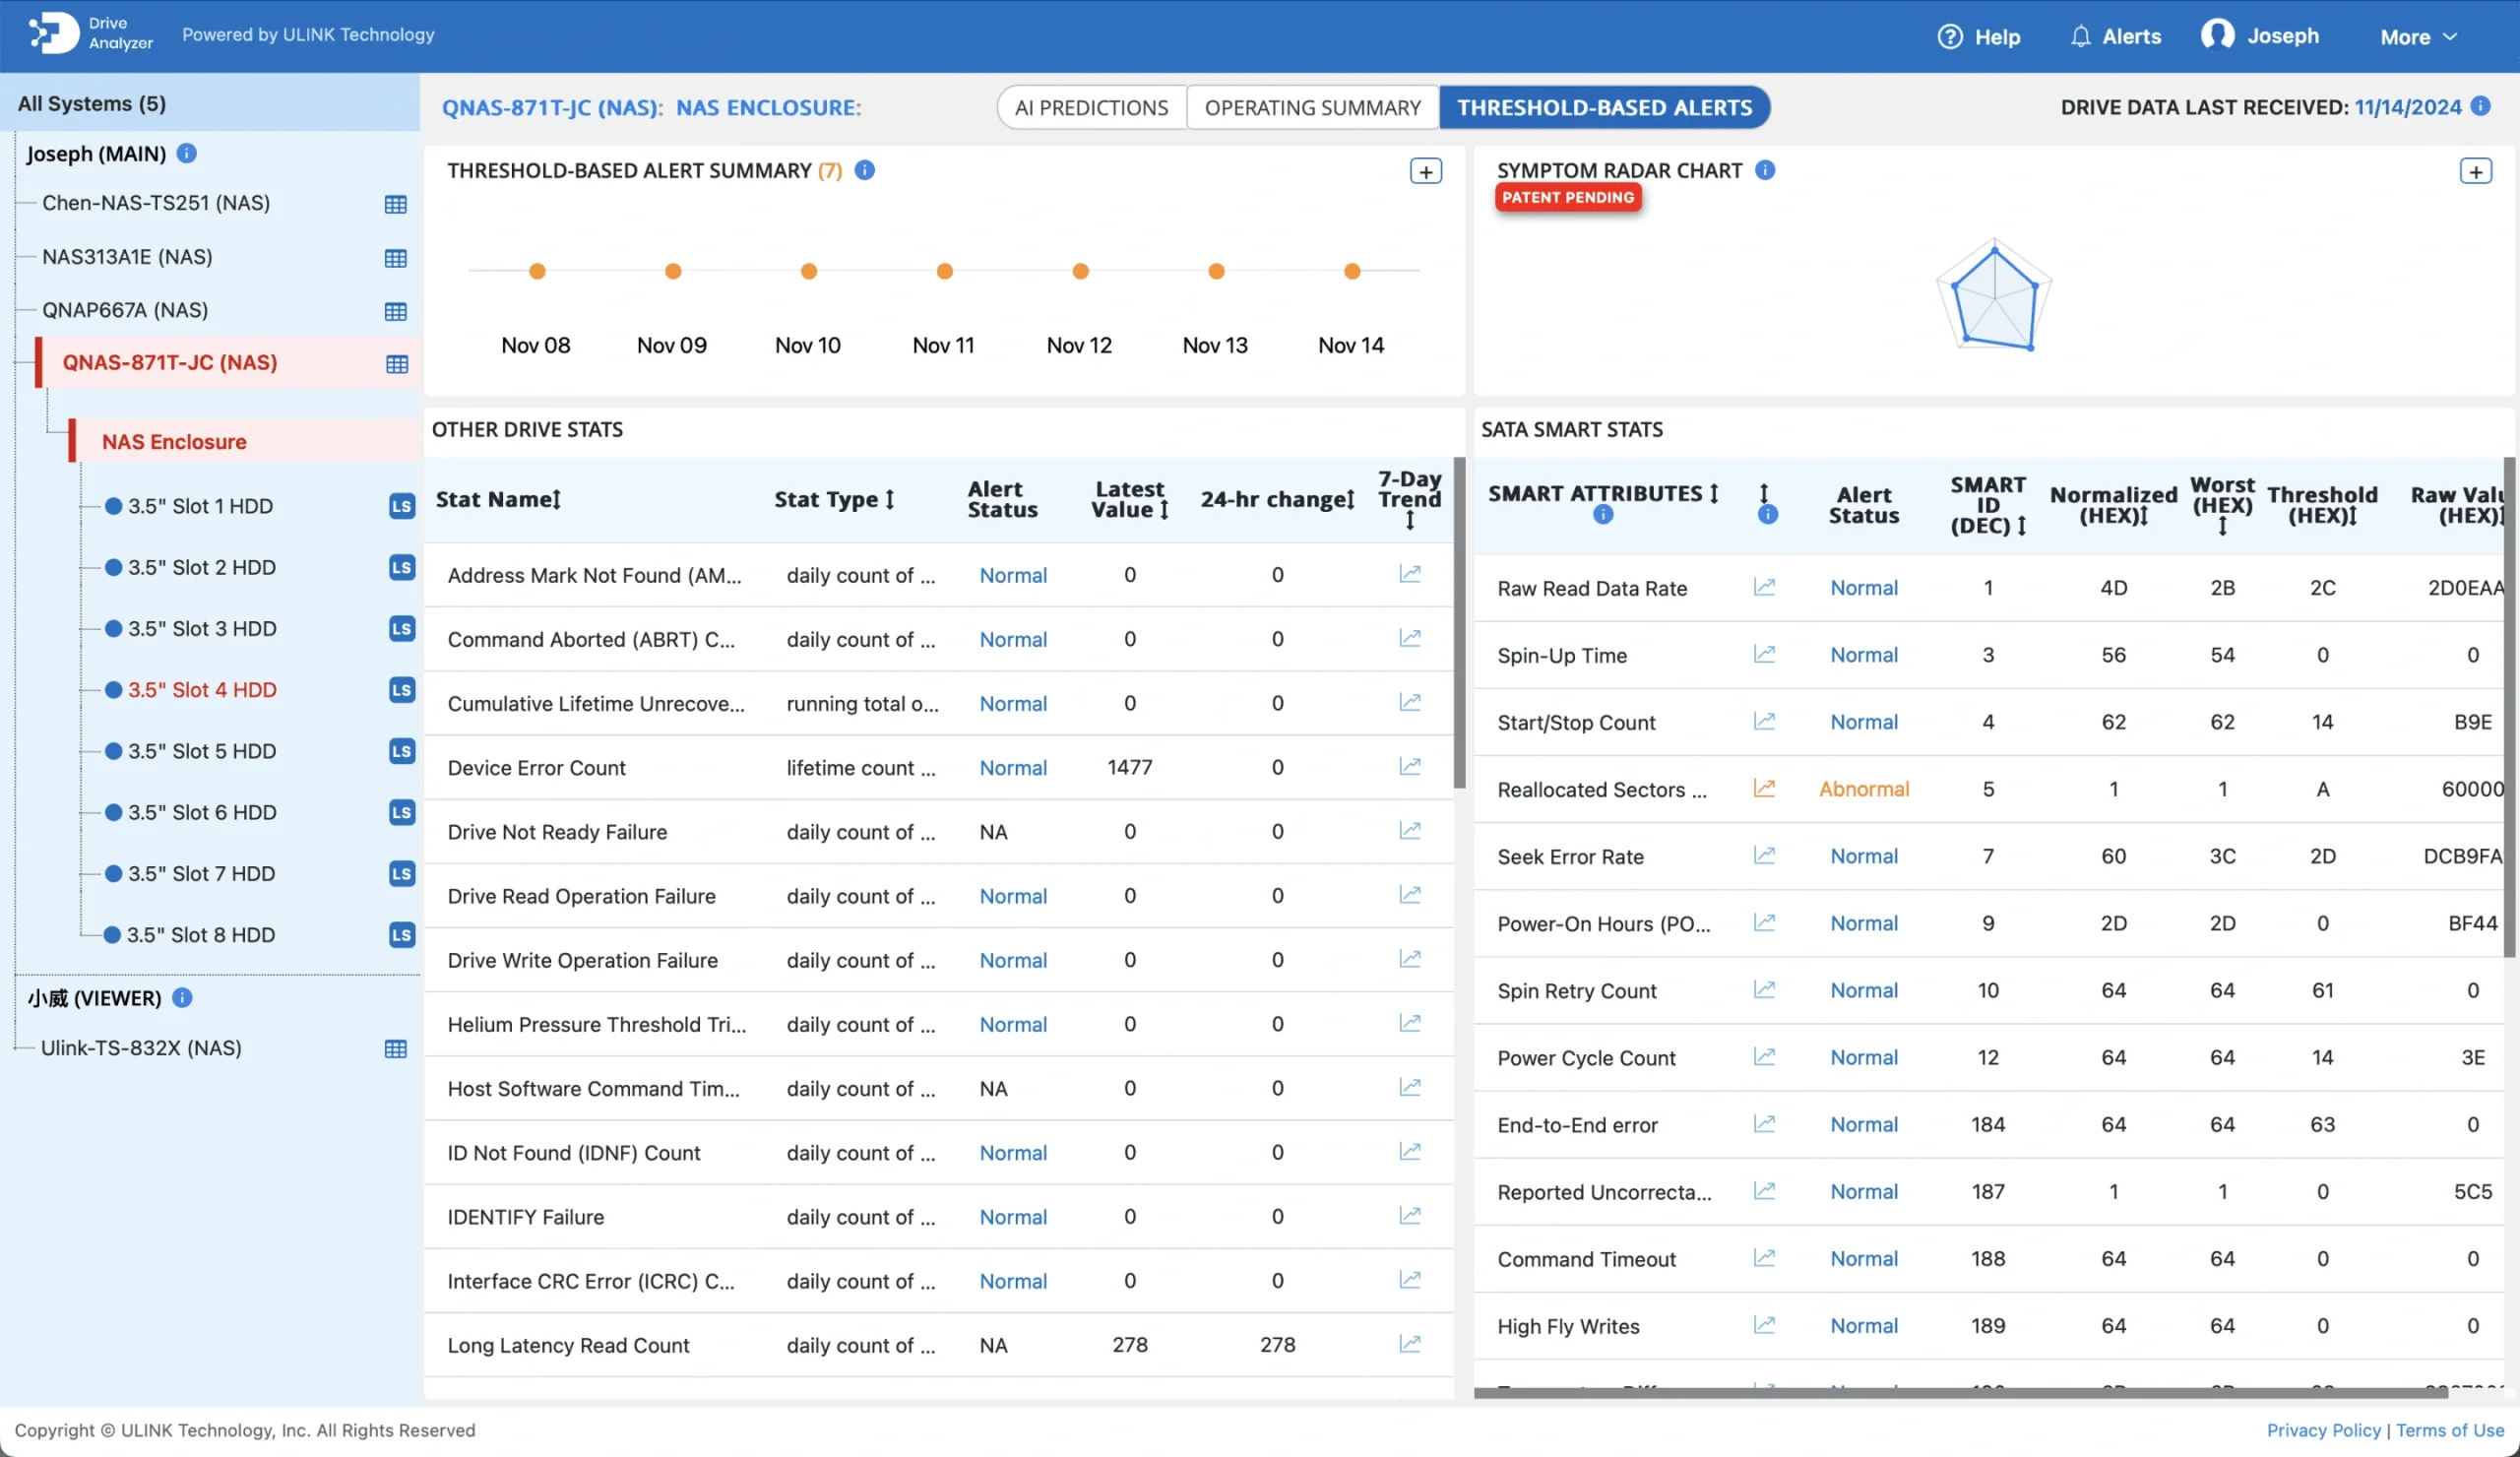Screen dimensions: 2520x1457
Task: Click the info icon beside Threshold-Based Alert Summary
Action: click(864, 170)
